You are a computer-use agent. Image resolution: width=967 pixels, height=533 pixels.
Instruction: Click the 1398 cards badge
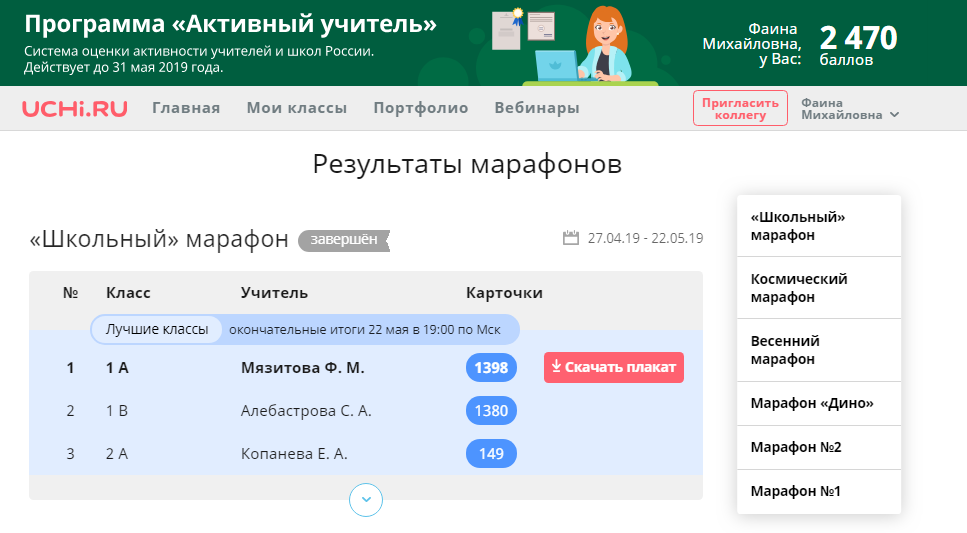[x=491, y=368]
